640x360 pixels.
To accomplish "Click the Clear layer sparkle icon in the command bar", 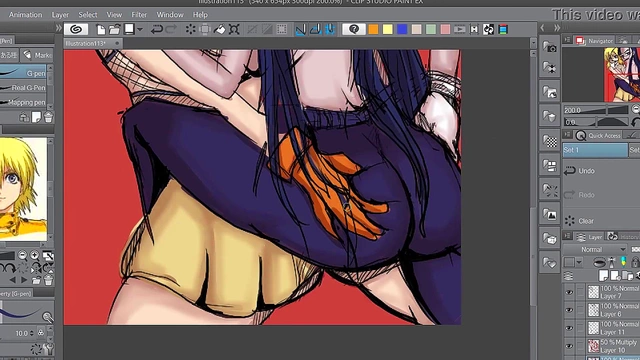I will [x=190, y=29].
